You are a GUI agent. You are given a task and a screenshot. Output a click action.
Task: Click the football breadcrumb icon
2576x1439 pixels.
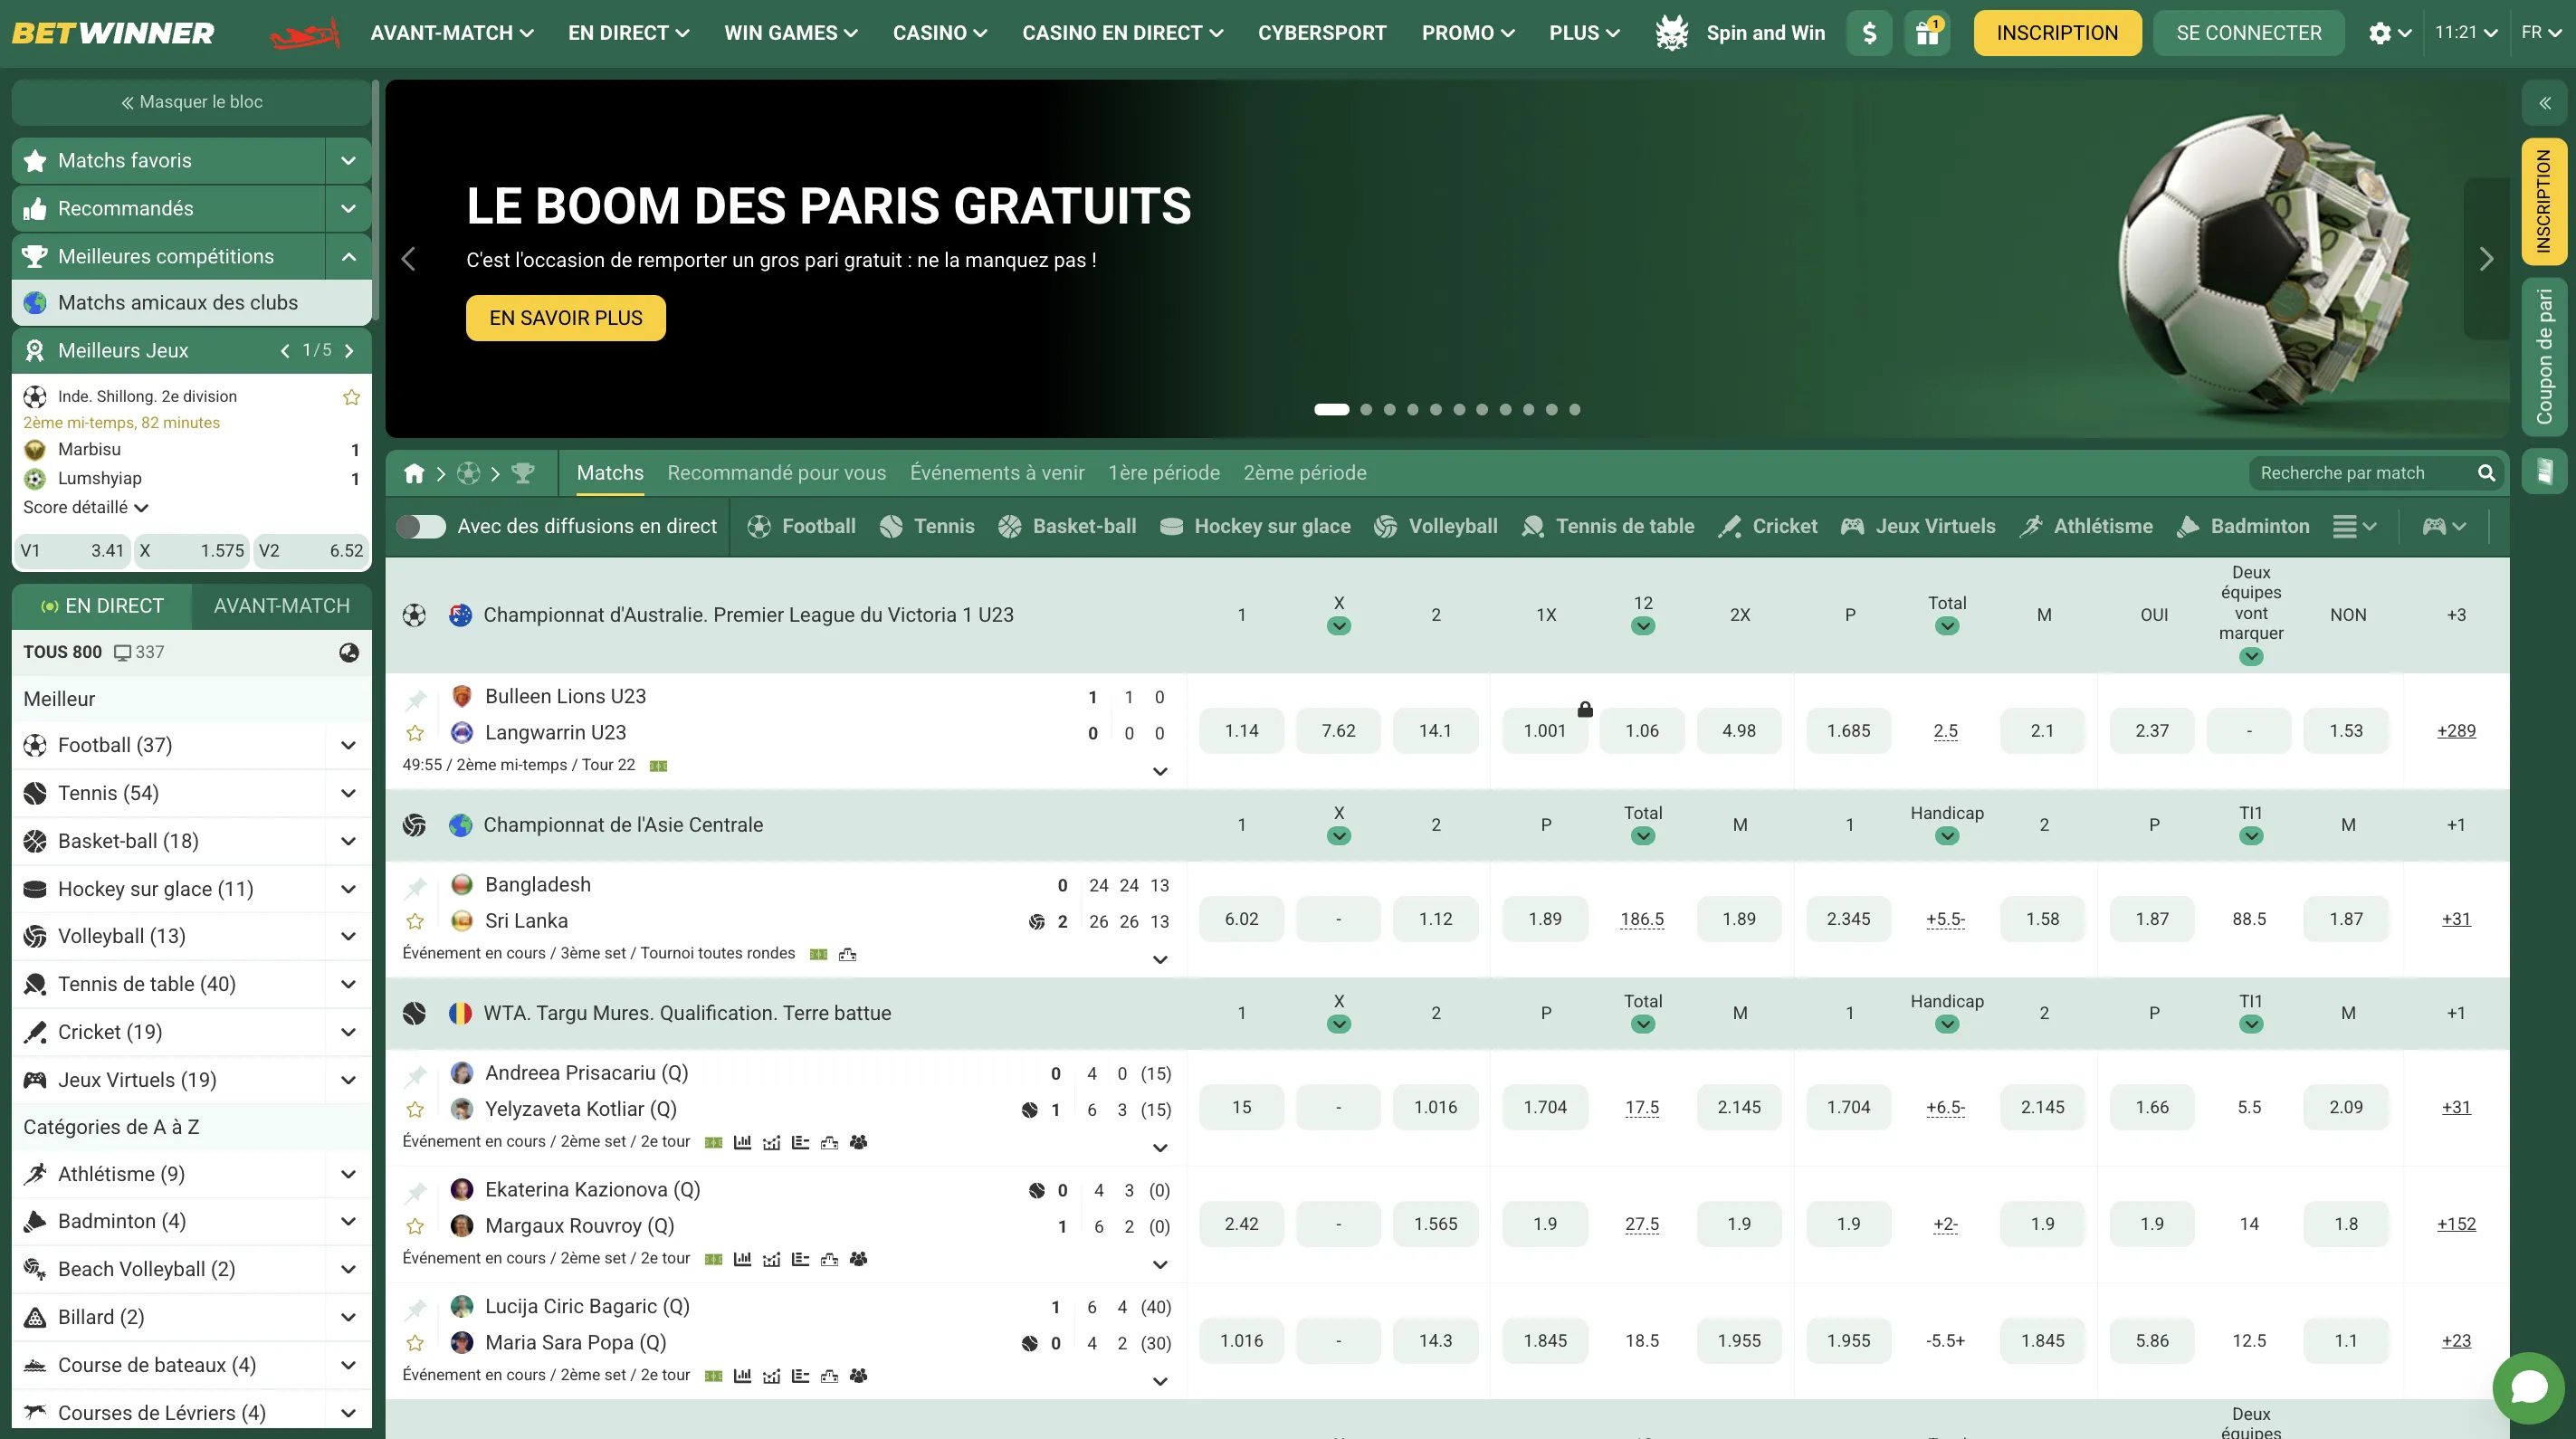click(x=468, y=473)
